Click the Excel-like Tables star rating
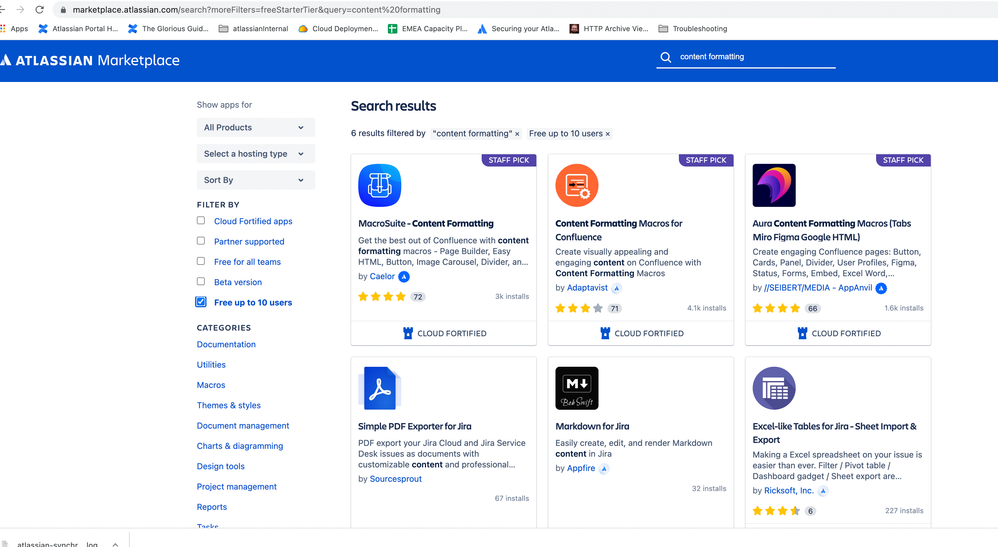This screenshot has height=547, width=998. (776, 511)
